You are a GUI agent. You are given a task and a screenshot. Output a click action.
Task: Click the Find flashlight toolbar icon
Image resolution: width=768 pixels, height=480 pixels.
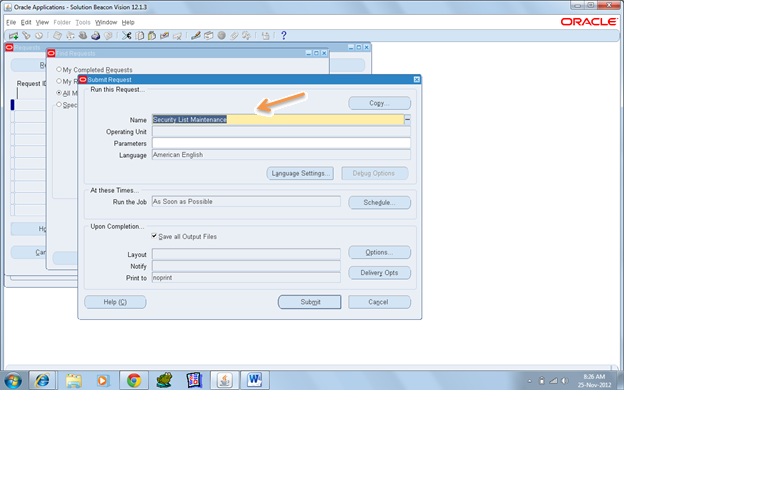(x=26, y=36)
